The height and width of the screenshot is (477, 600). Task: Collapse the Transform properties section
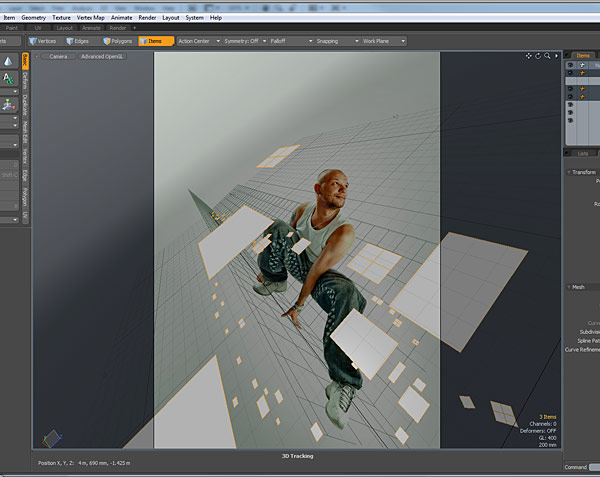pyautogui.click(x=583, y=172)
